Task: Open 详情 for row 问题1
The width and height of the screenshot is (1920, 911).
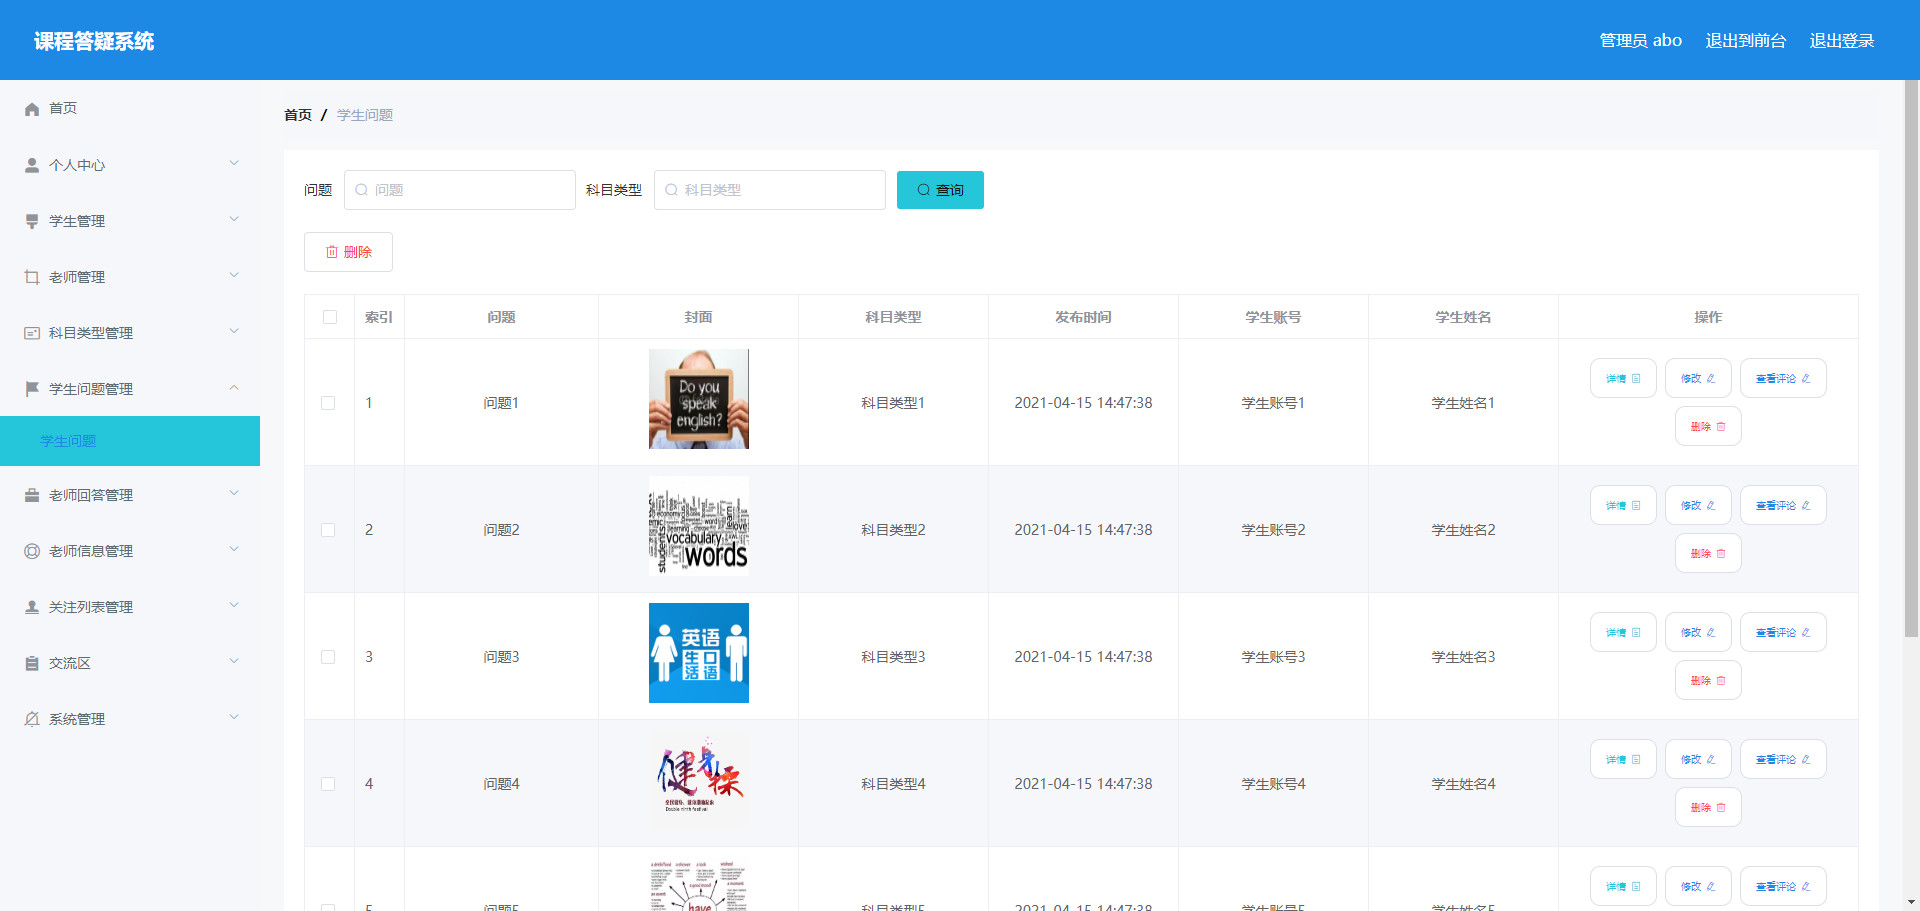Action: [x=1623, y=378]
